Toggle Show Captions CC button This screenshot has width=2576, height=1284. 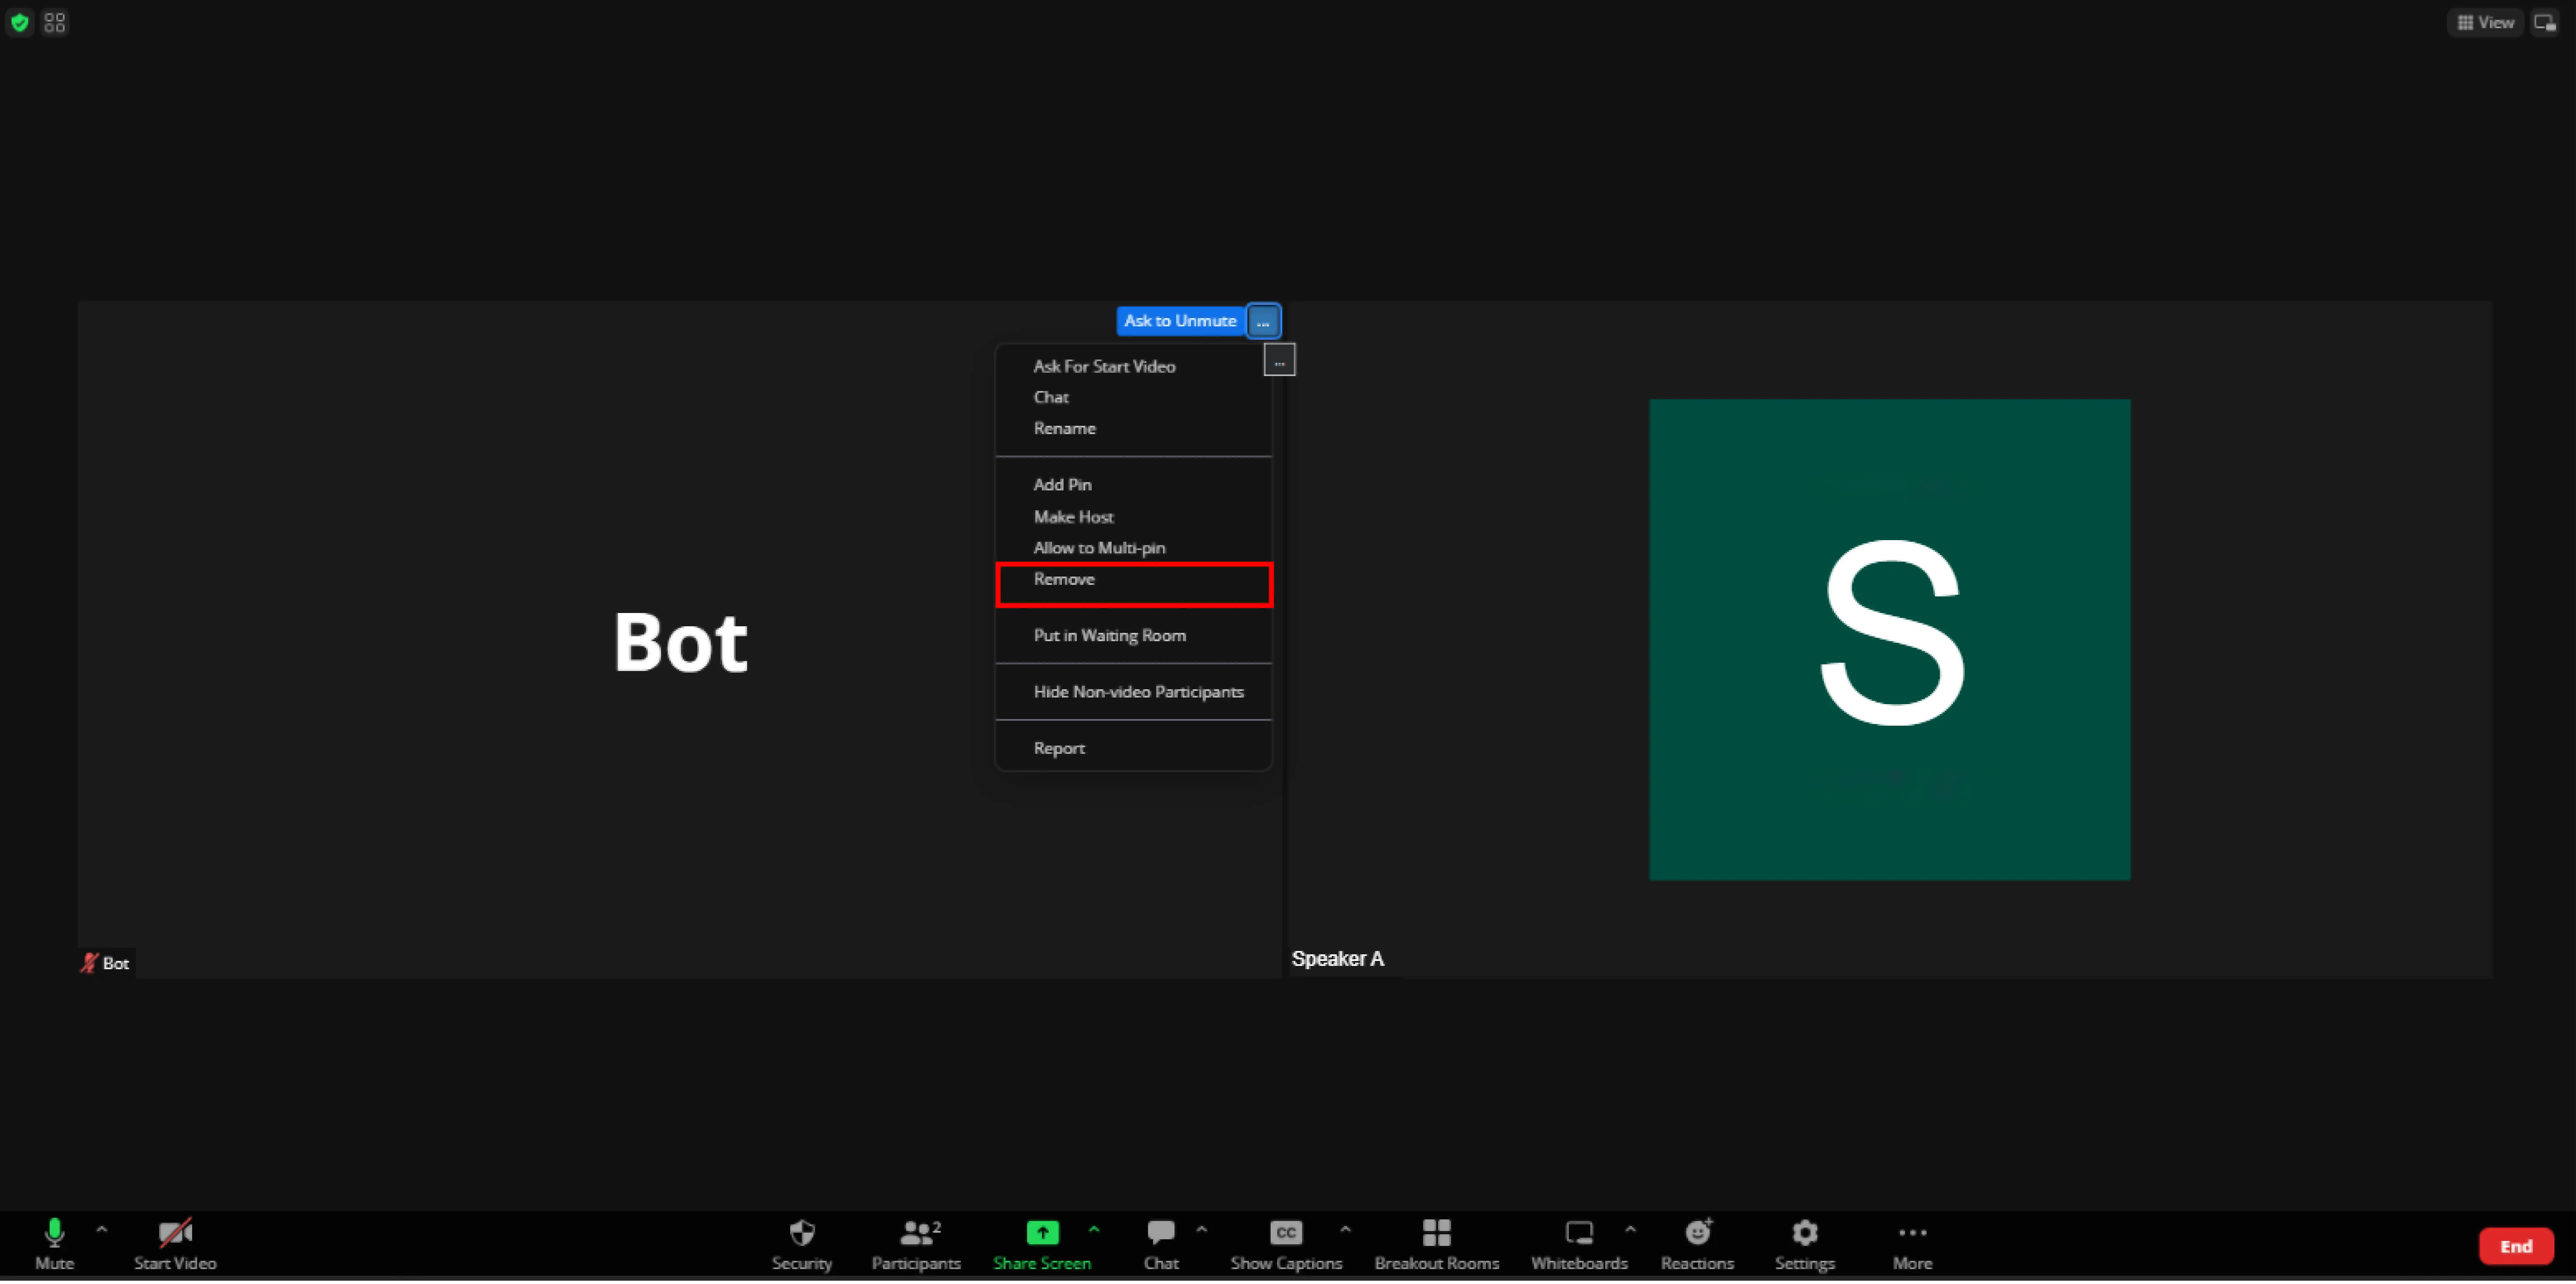coord(1285,1234)
